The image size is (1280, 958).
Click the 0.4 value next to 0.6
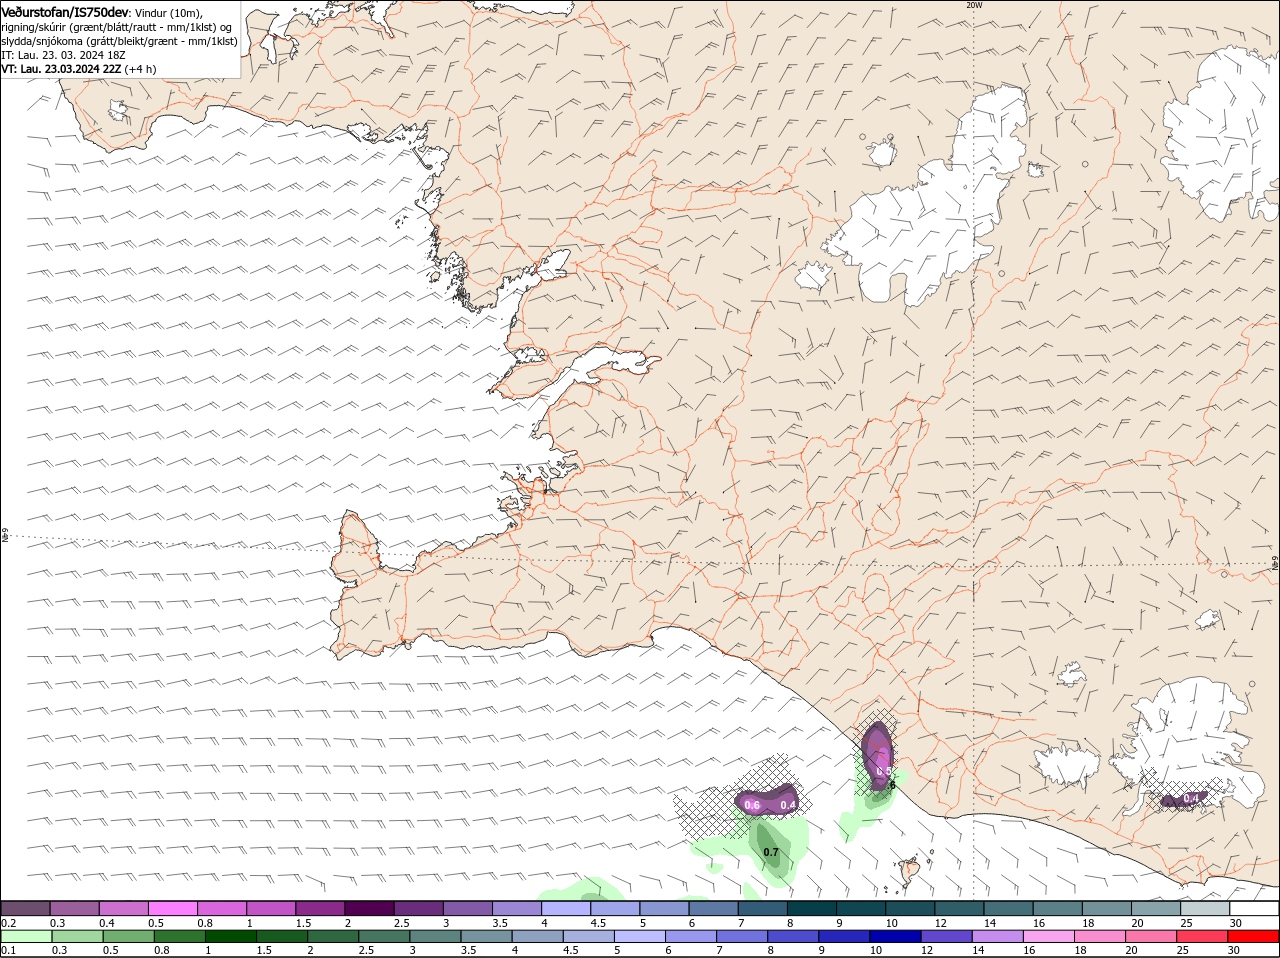pos(788,805)
